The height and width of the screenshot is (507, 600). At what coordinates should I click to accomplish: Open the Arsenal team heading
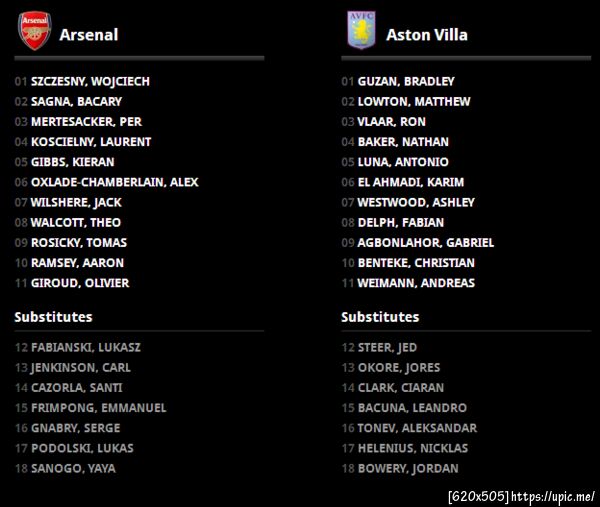[x=88, y=35]
